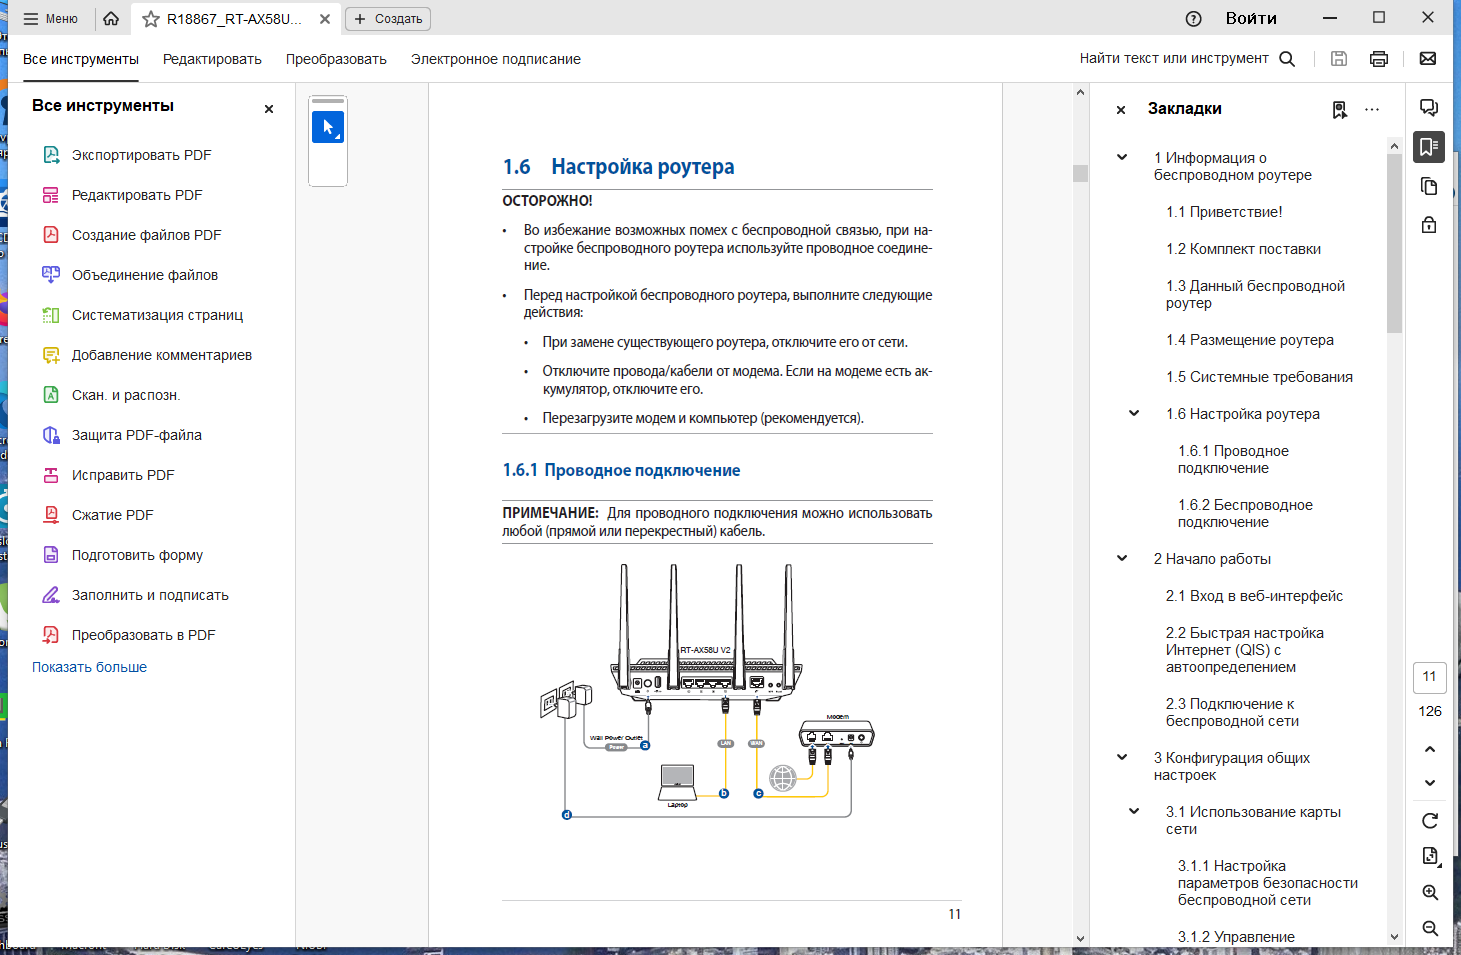Image resolution: width=1461 pixels, height=955 pixels.
Task: Toggle the bookmarks panel icon in right rail
Action: [x=1429, y=147]
